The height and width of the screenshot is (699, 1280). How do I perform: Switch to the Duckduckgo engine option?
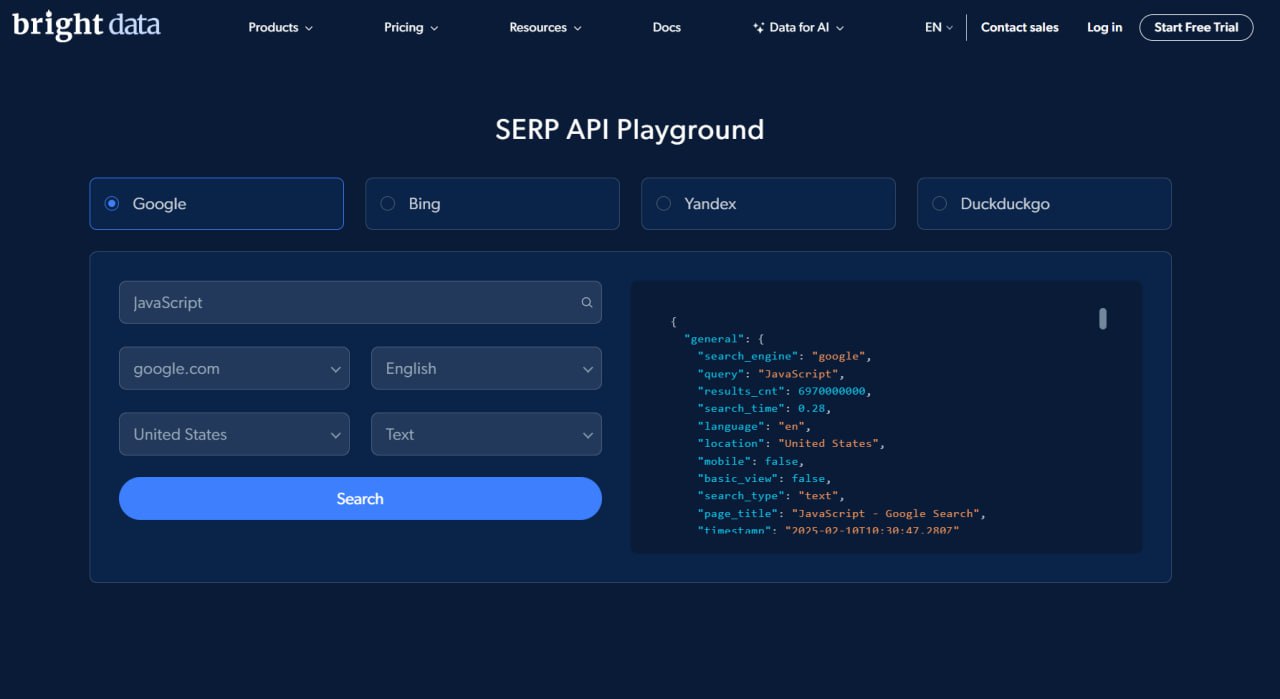click(x=1044, y=204)
